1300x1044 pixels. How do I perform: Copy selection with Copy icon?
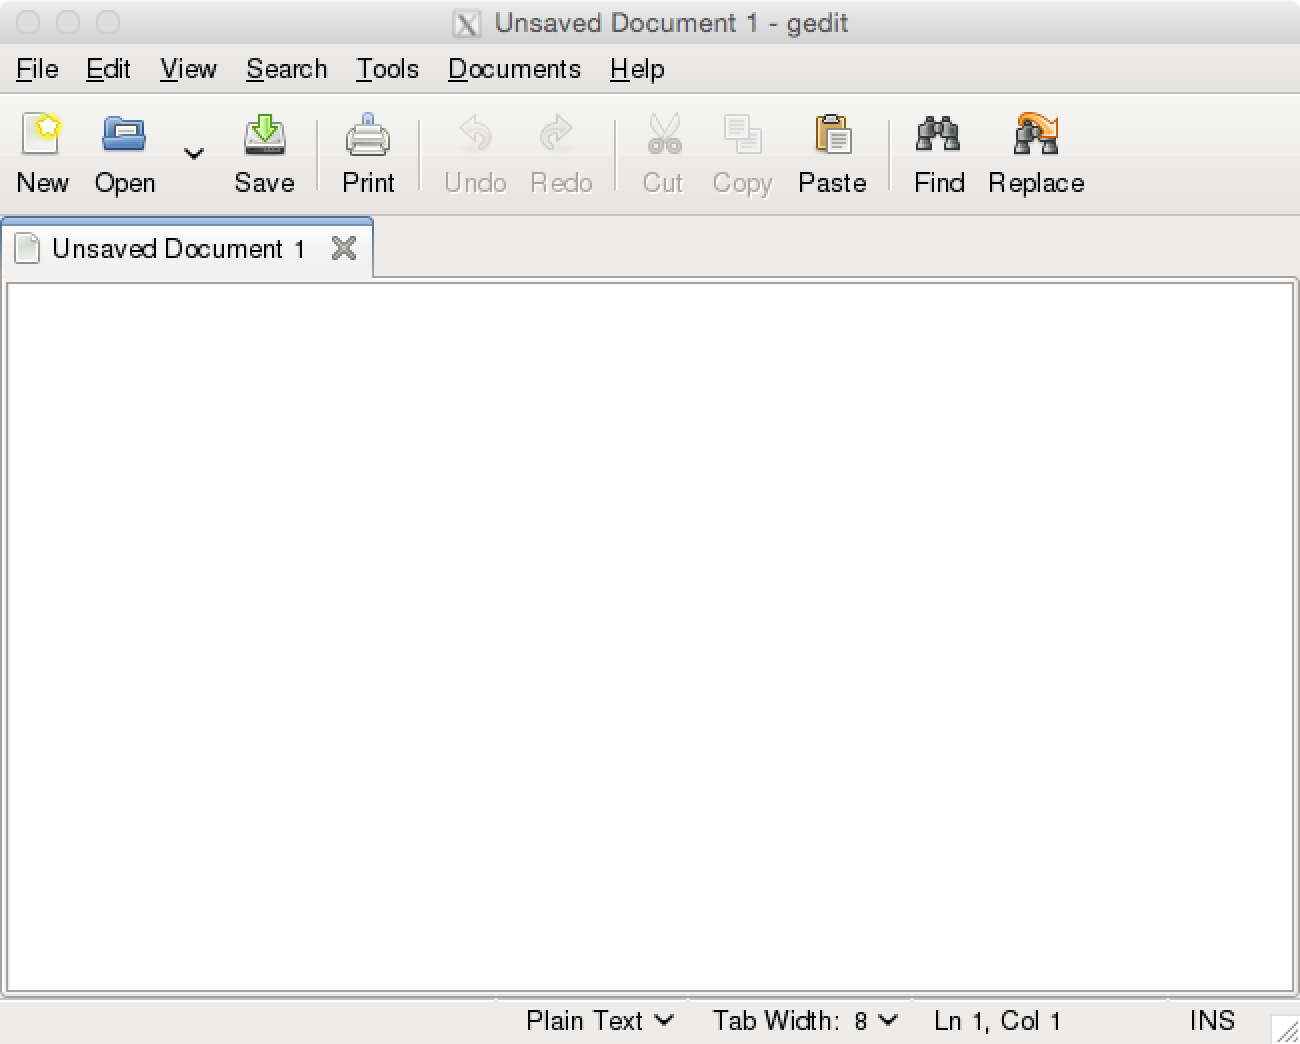pyautogui.click(x=743, y=134)
